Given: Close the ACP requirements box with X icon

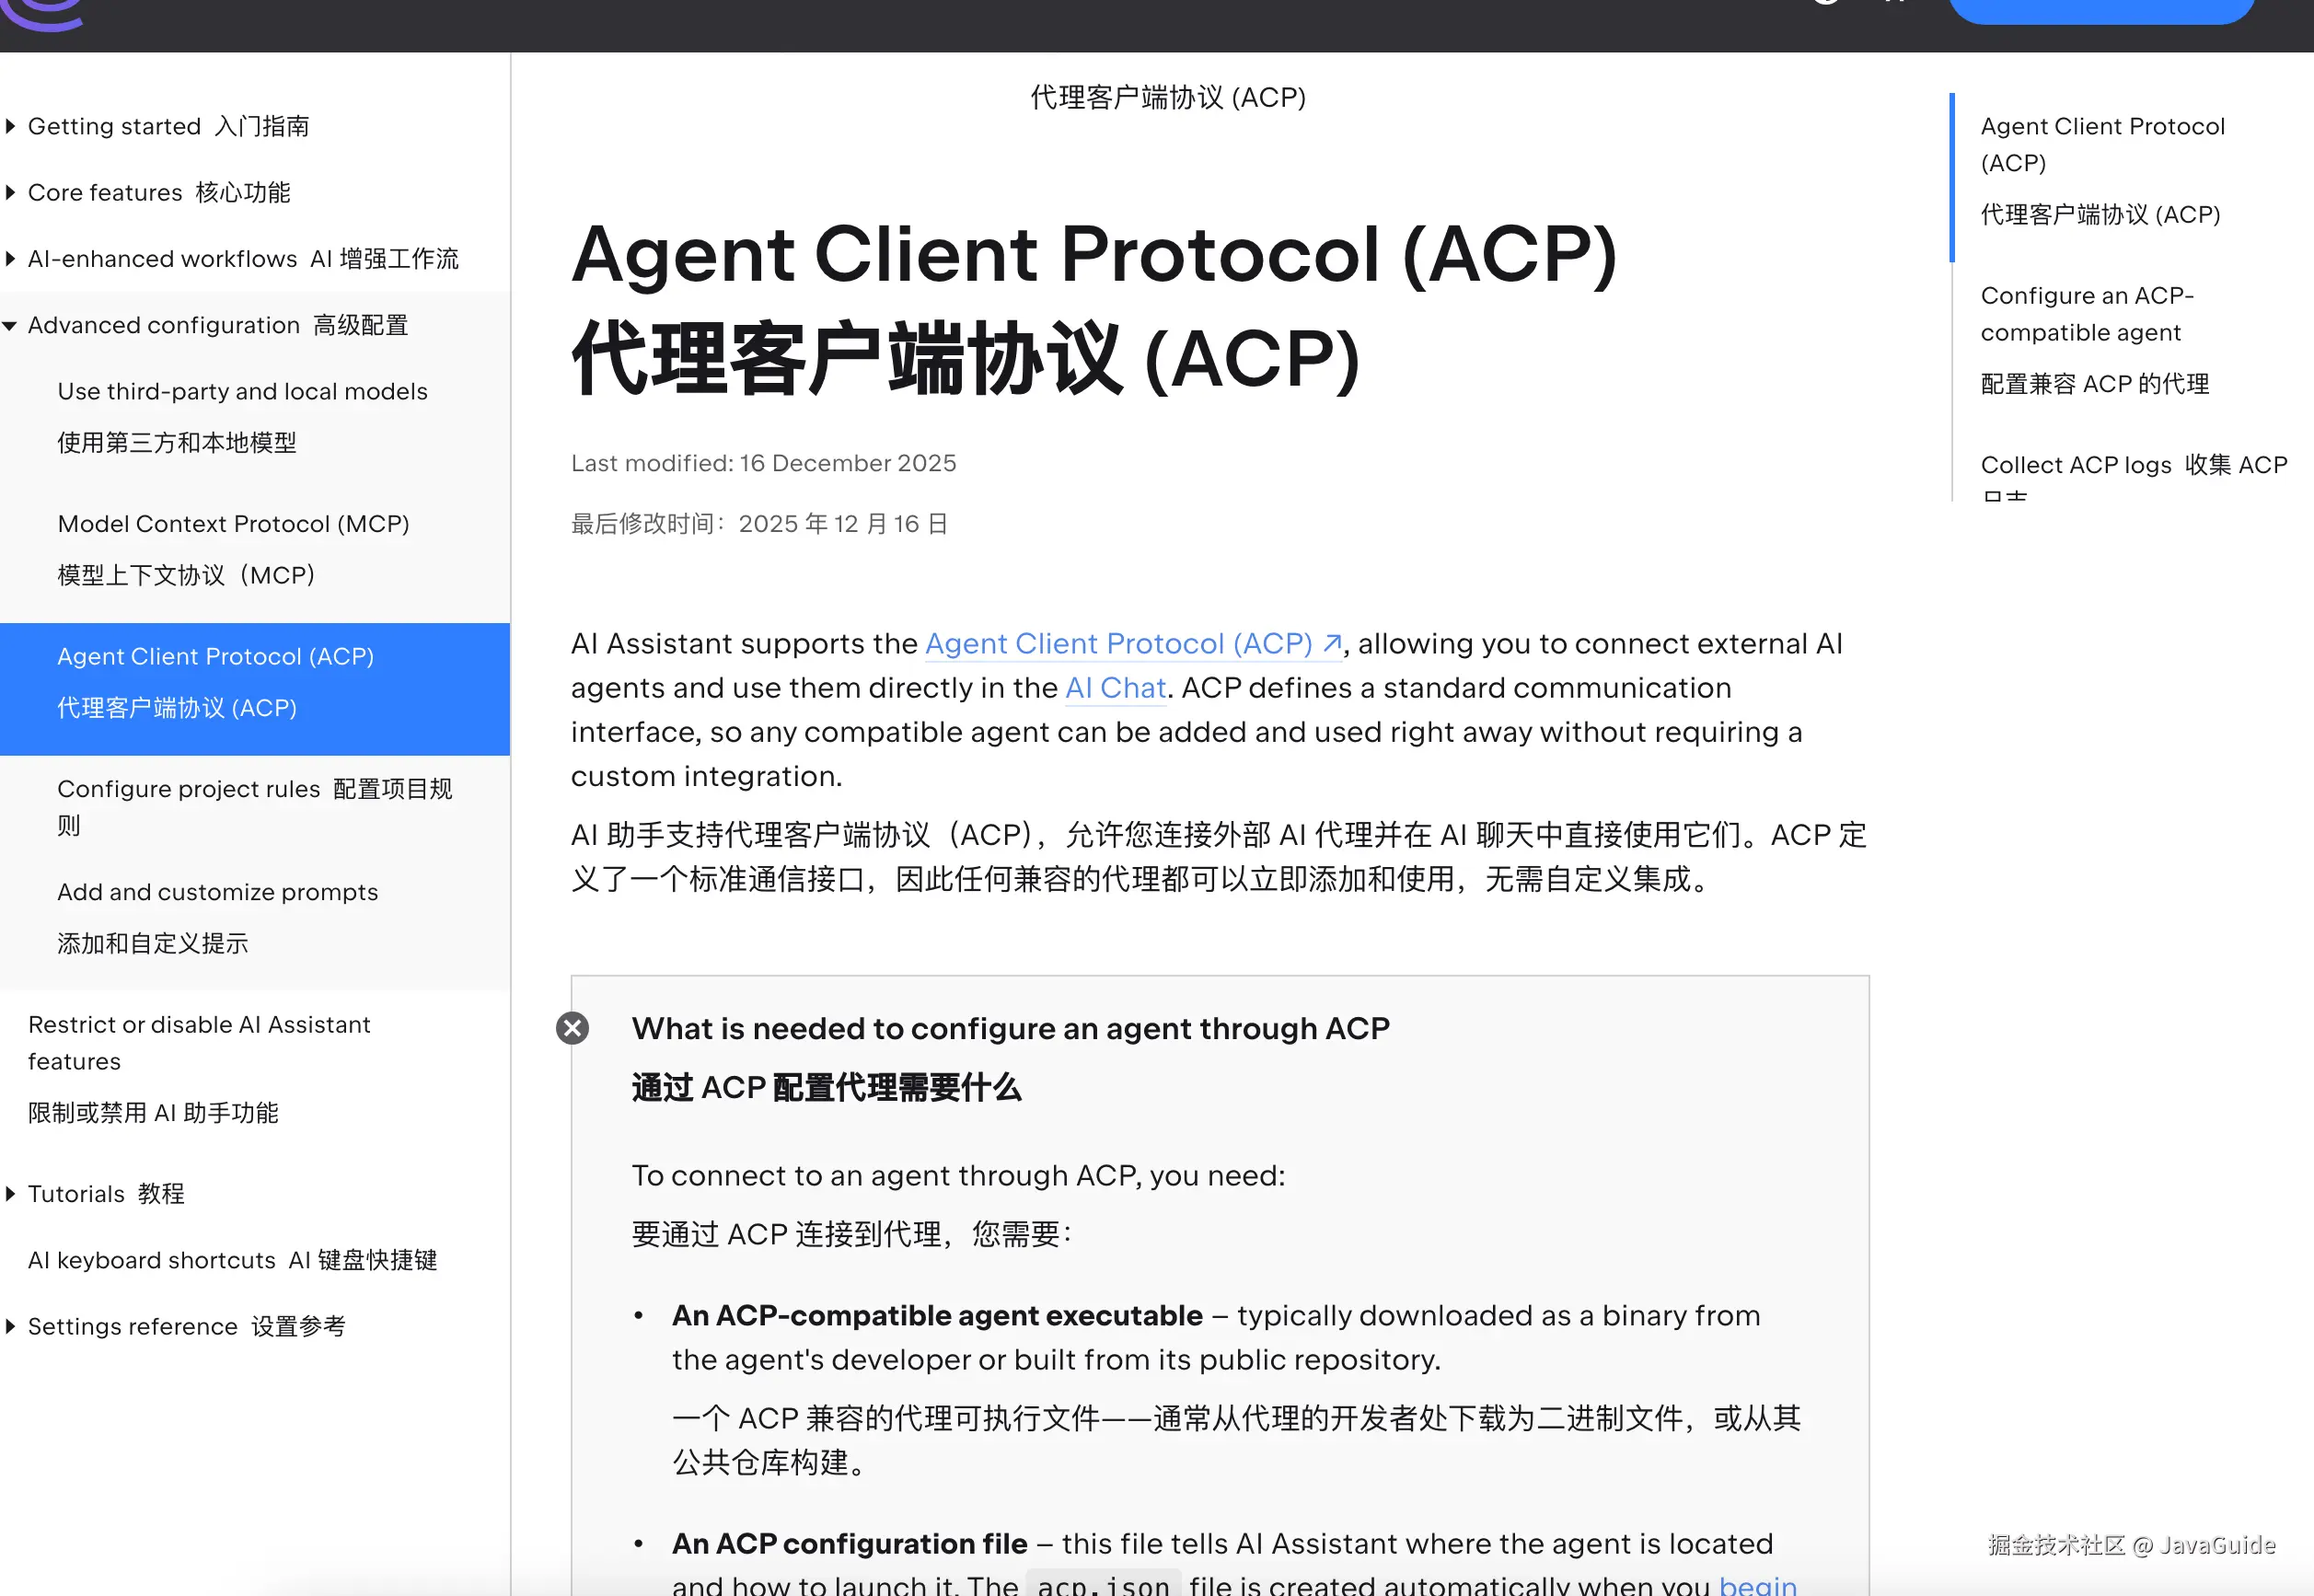Looking at the screenshot, I should 572,1028.
